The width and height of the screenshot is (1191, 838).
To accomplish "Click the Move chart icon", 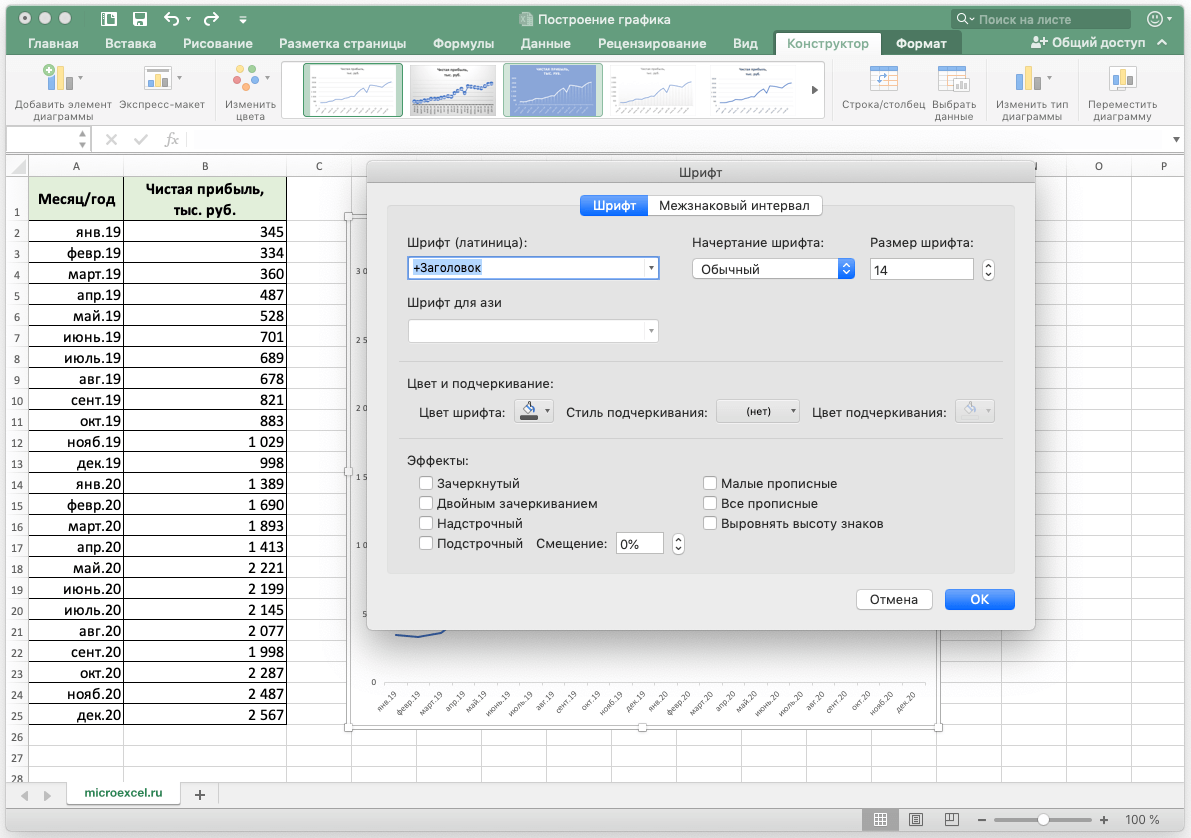I will (1122, 78).
